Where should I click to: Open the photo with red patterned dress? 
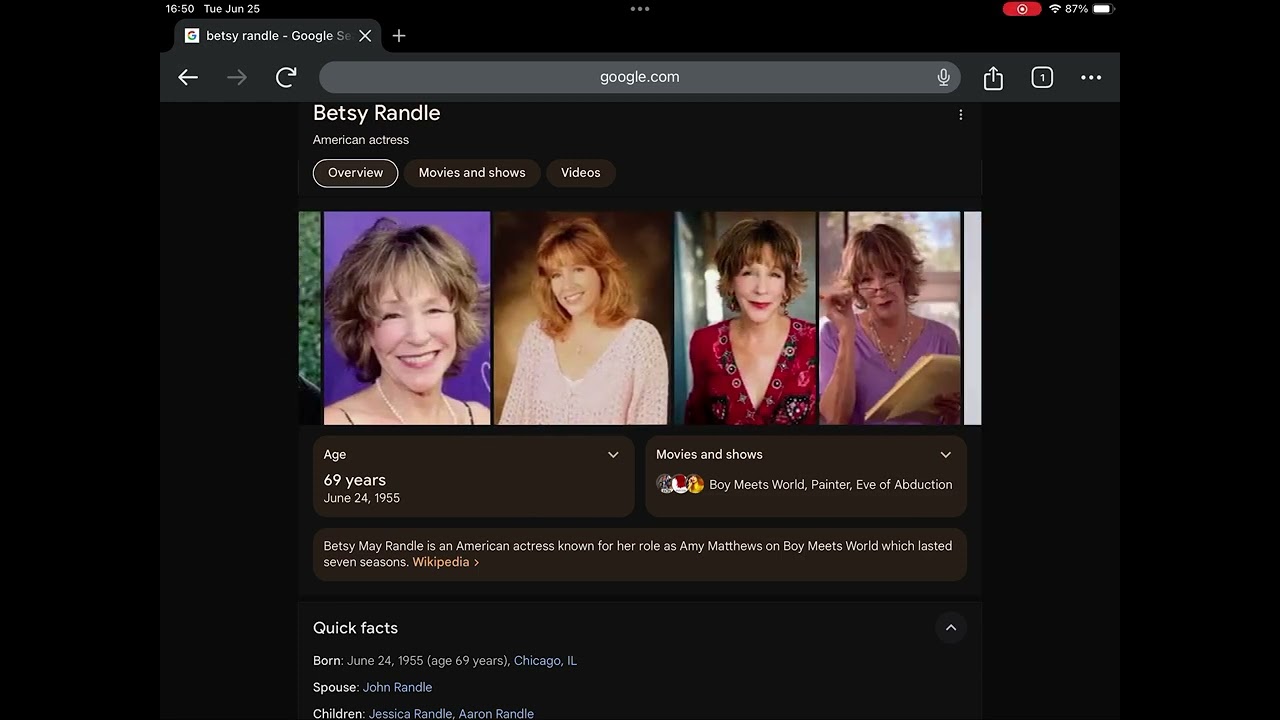tap(745, 318)
